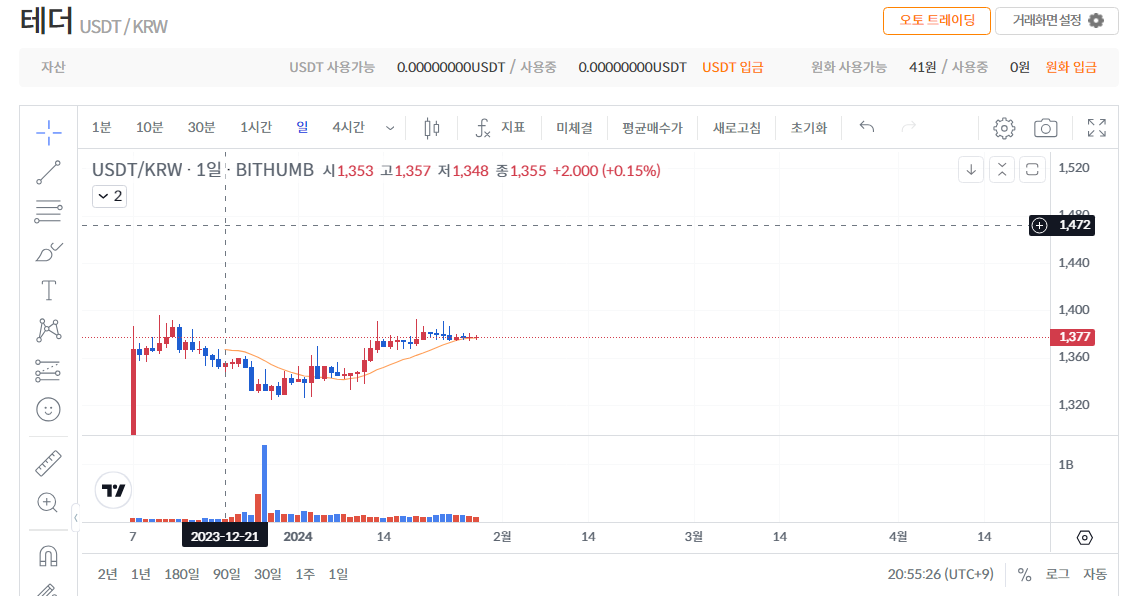Screen dimensions: 1123x602
Task: Toggle the magnet snap mode
Action: pyautogui.click(x=49, y=556)
